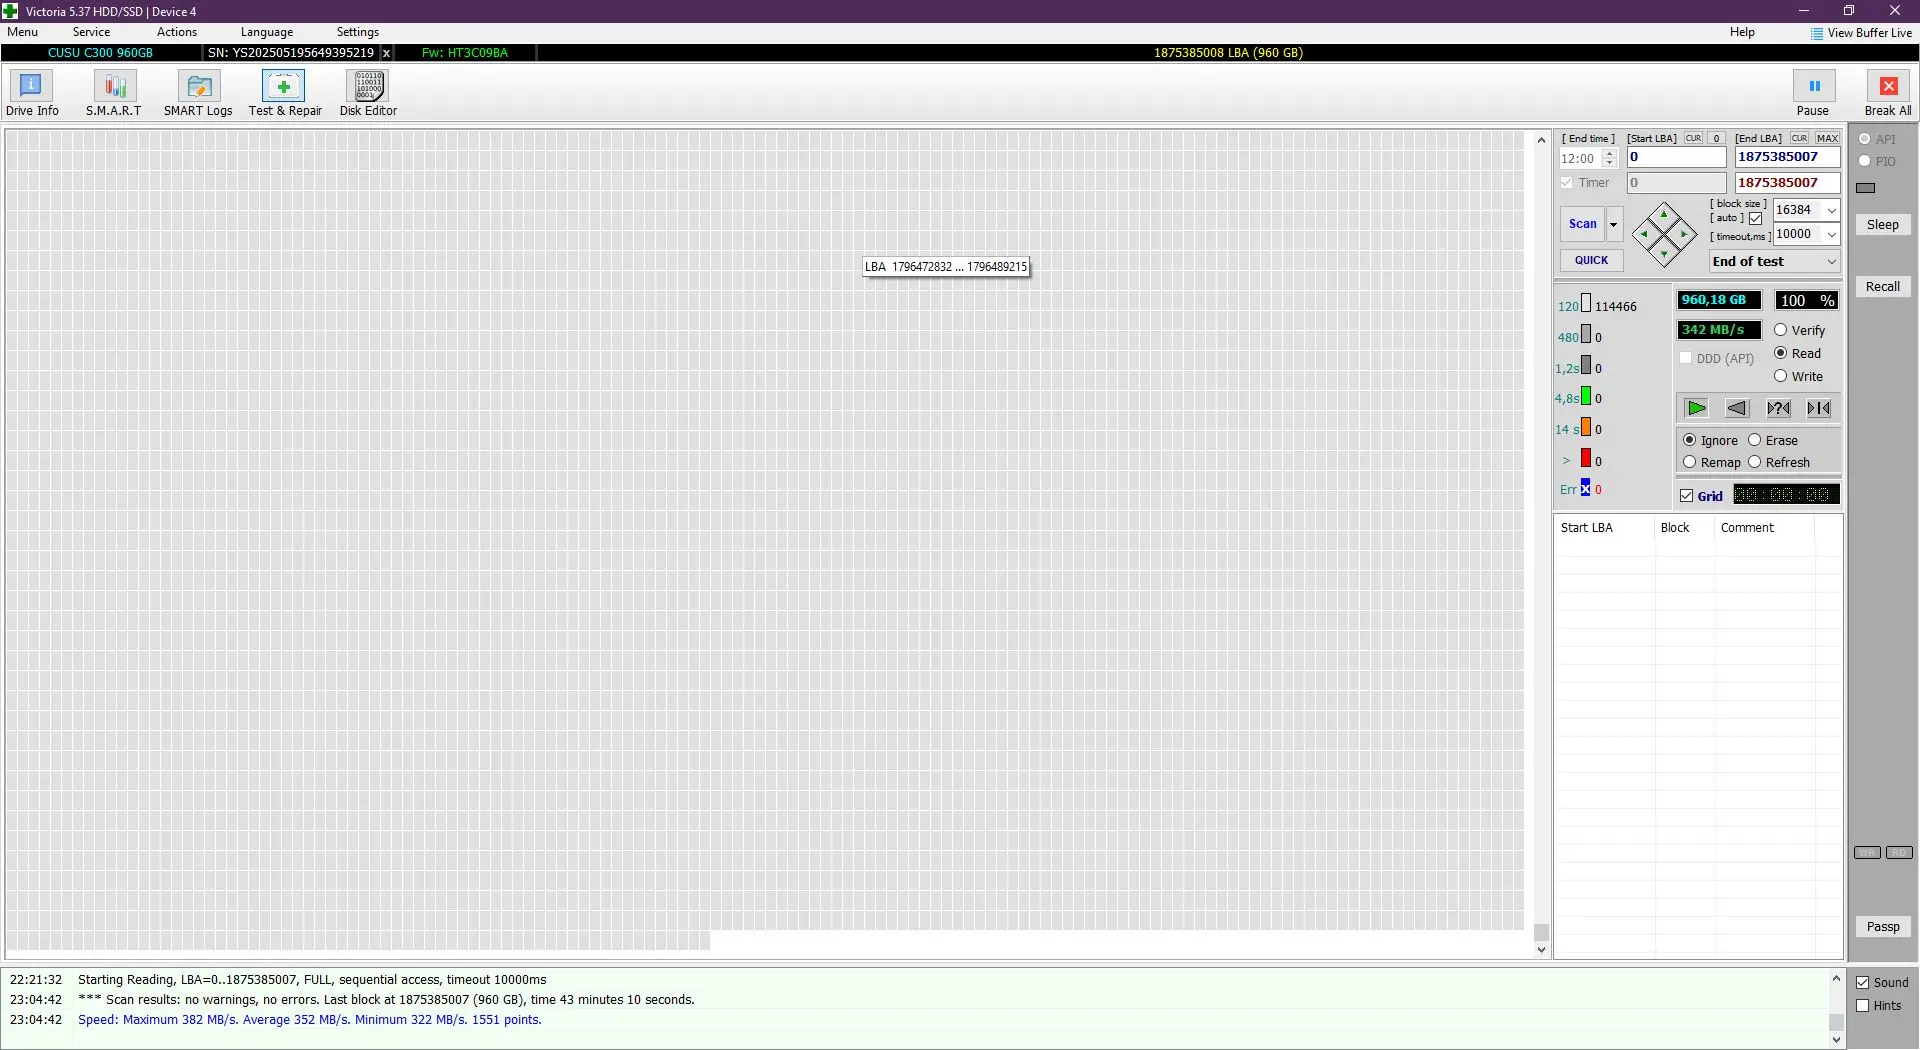Screen dimensions: 1920x1050
Task: Open SMART Logs
Action: coord(198,94)
